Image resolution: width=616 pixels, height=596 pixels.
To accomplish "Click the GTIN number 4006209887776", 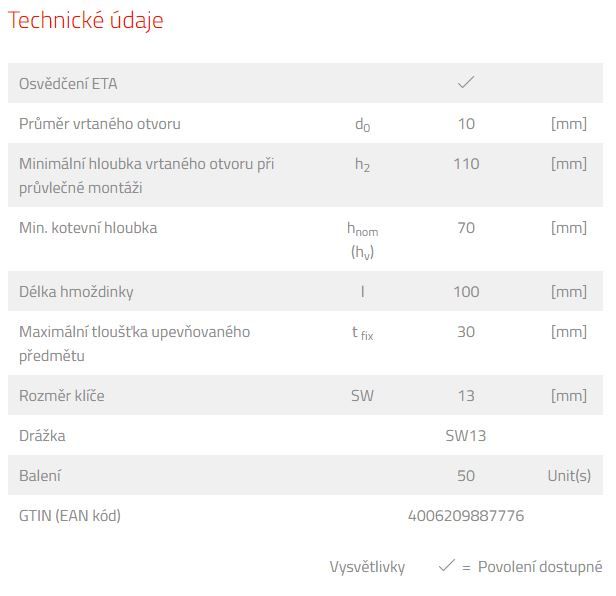I will [x=466, y=516].
